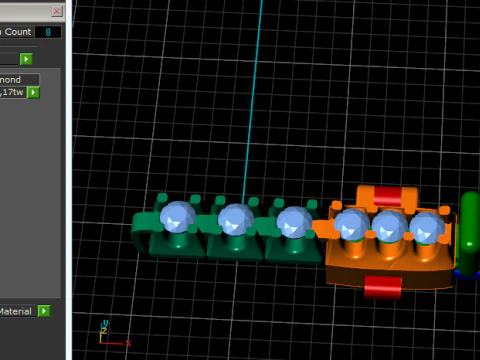Edit the Count value field showing 8
480x360 pixels.
[48, 32]
